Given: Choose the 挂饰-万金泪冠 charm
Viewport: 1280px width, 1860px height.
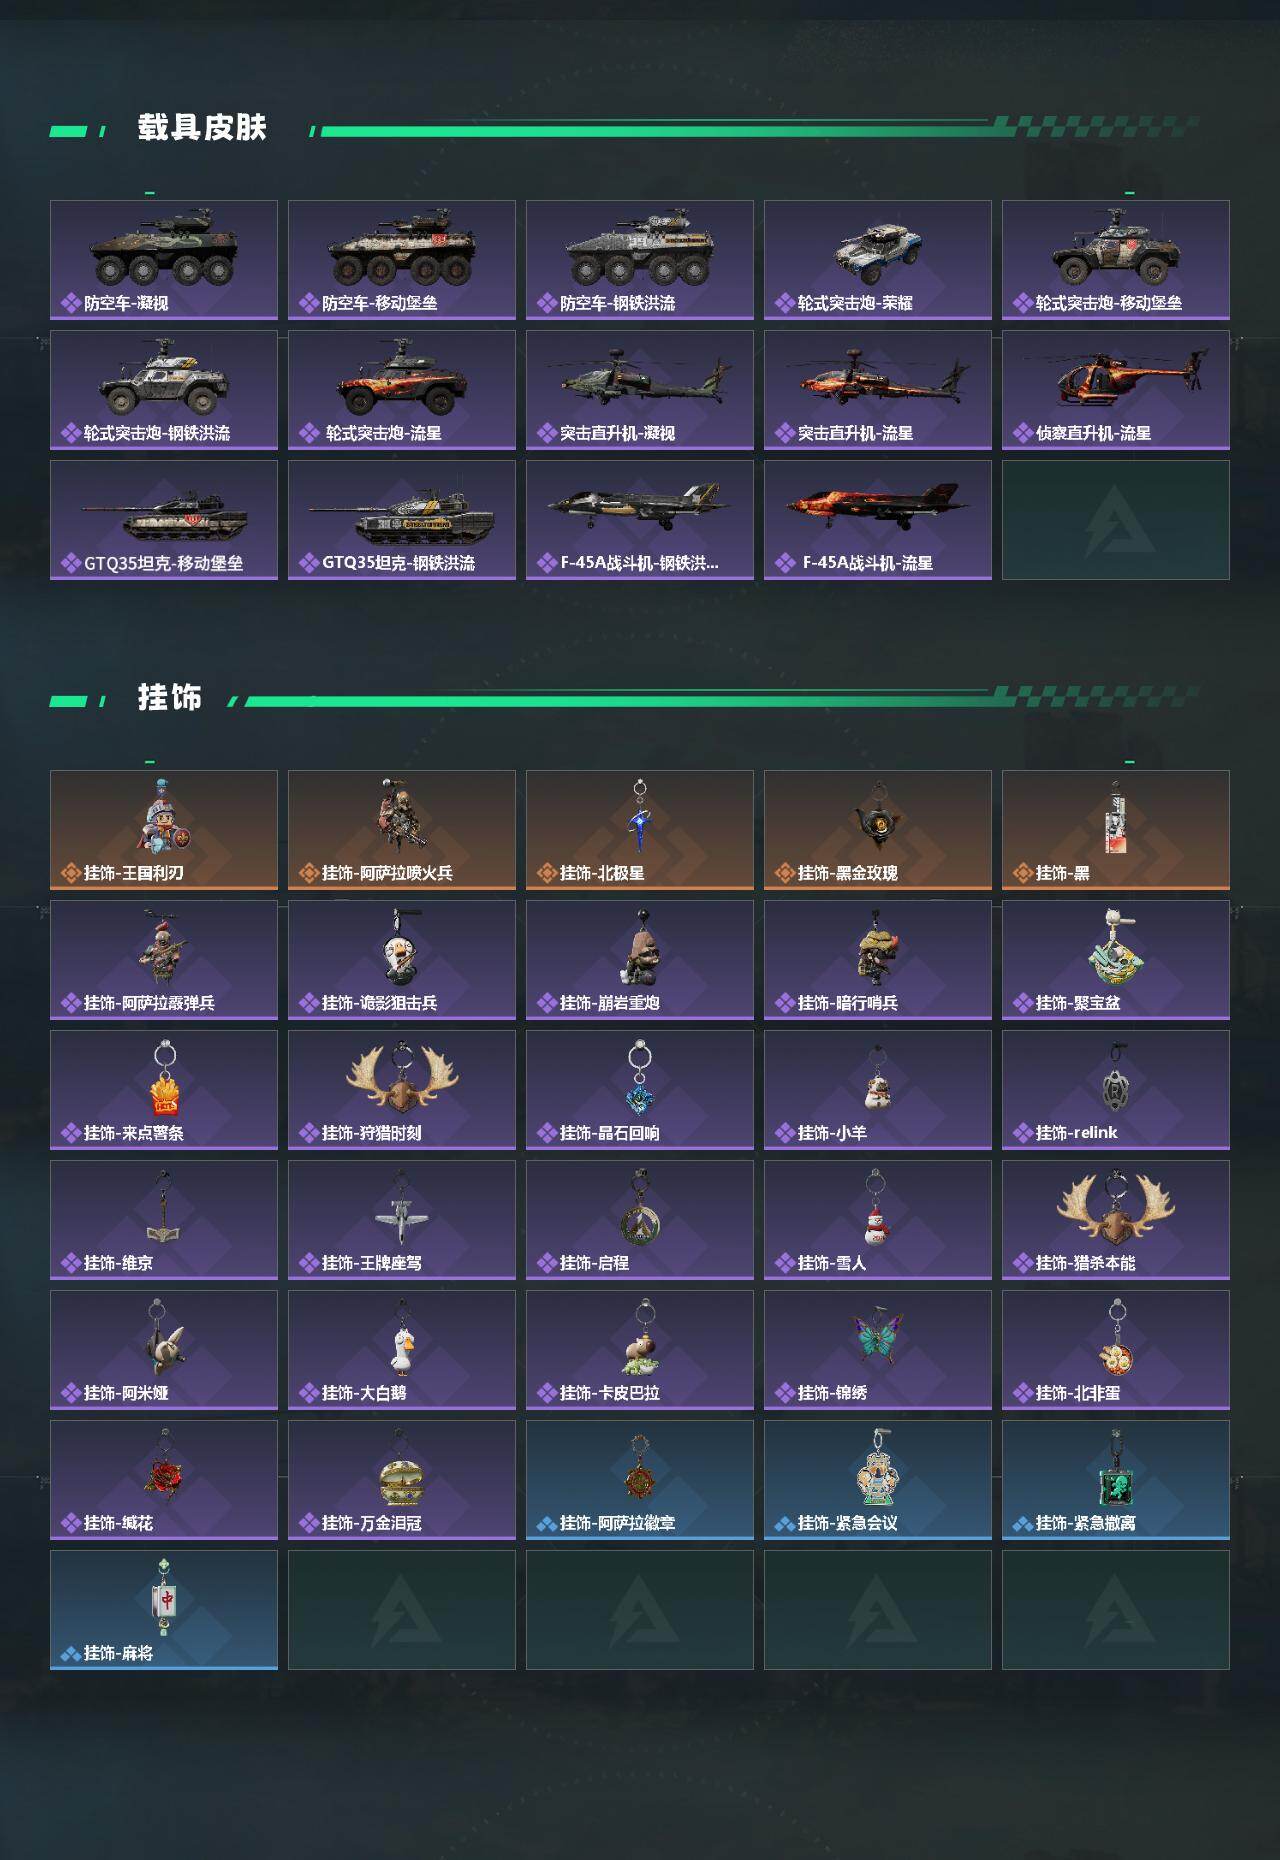Looking at the screenshot, I should point(402,1480).
